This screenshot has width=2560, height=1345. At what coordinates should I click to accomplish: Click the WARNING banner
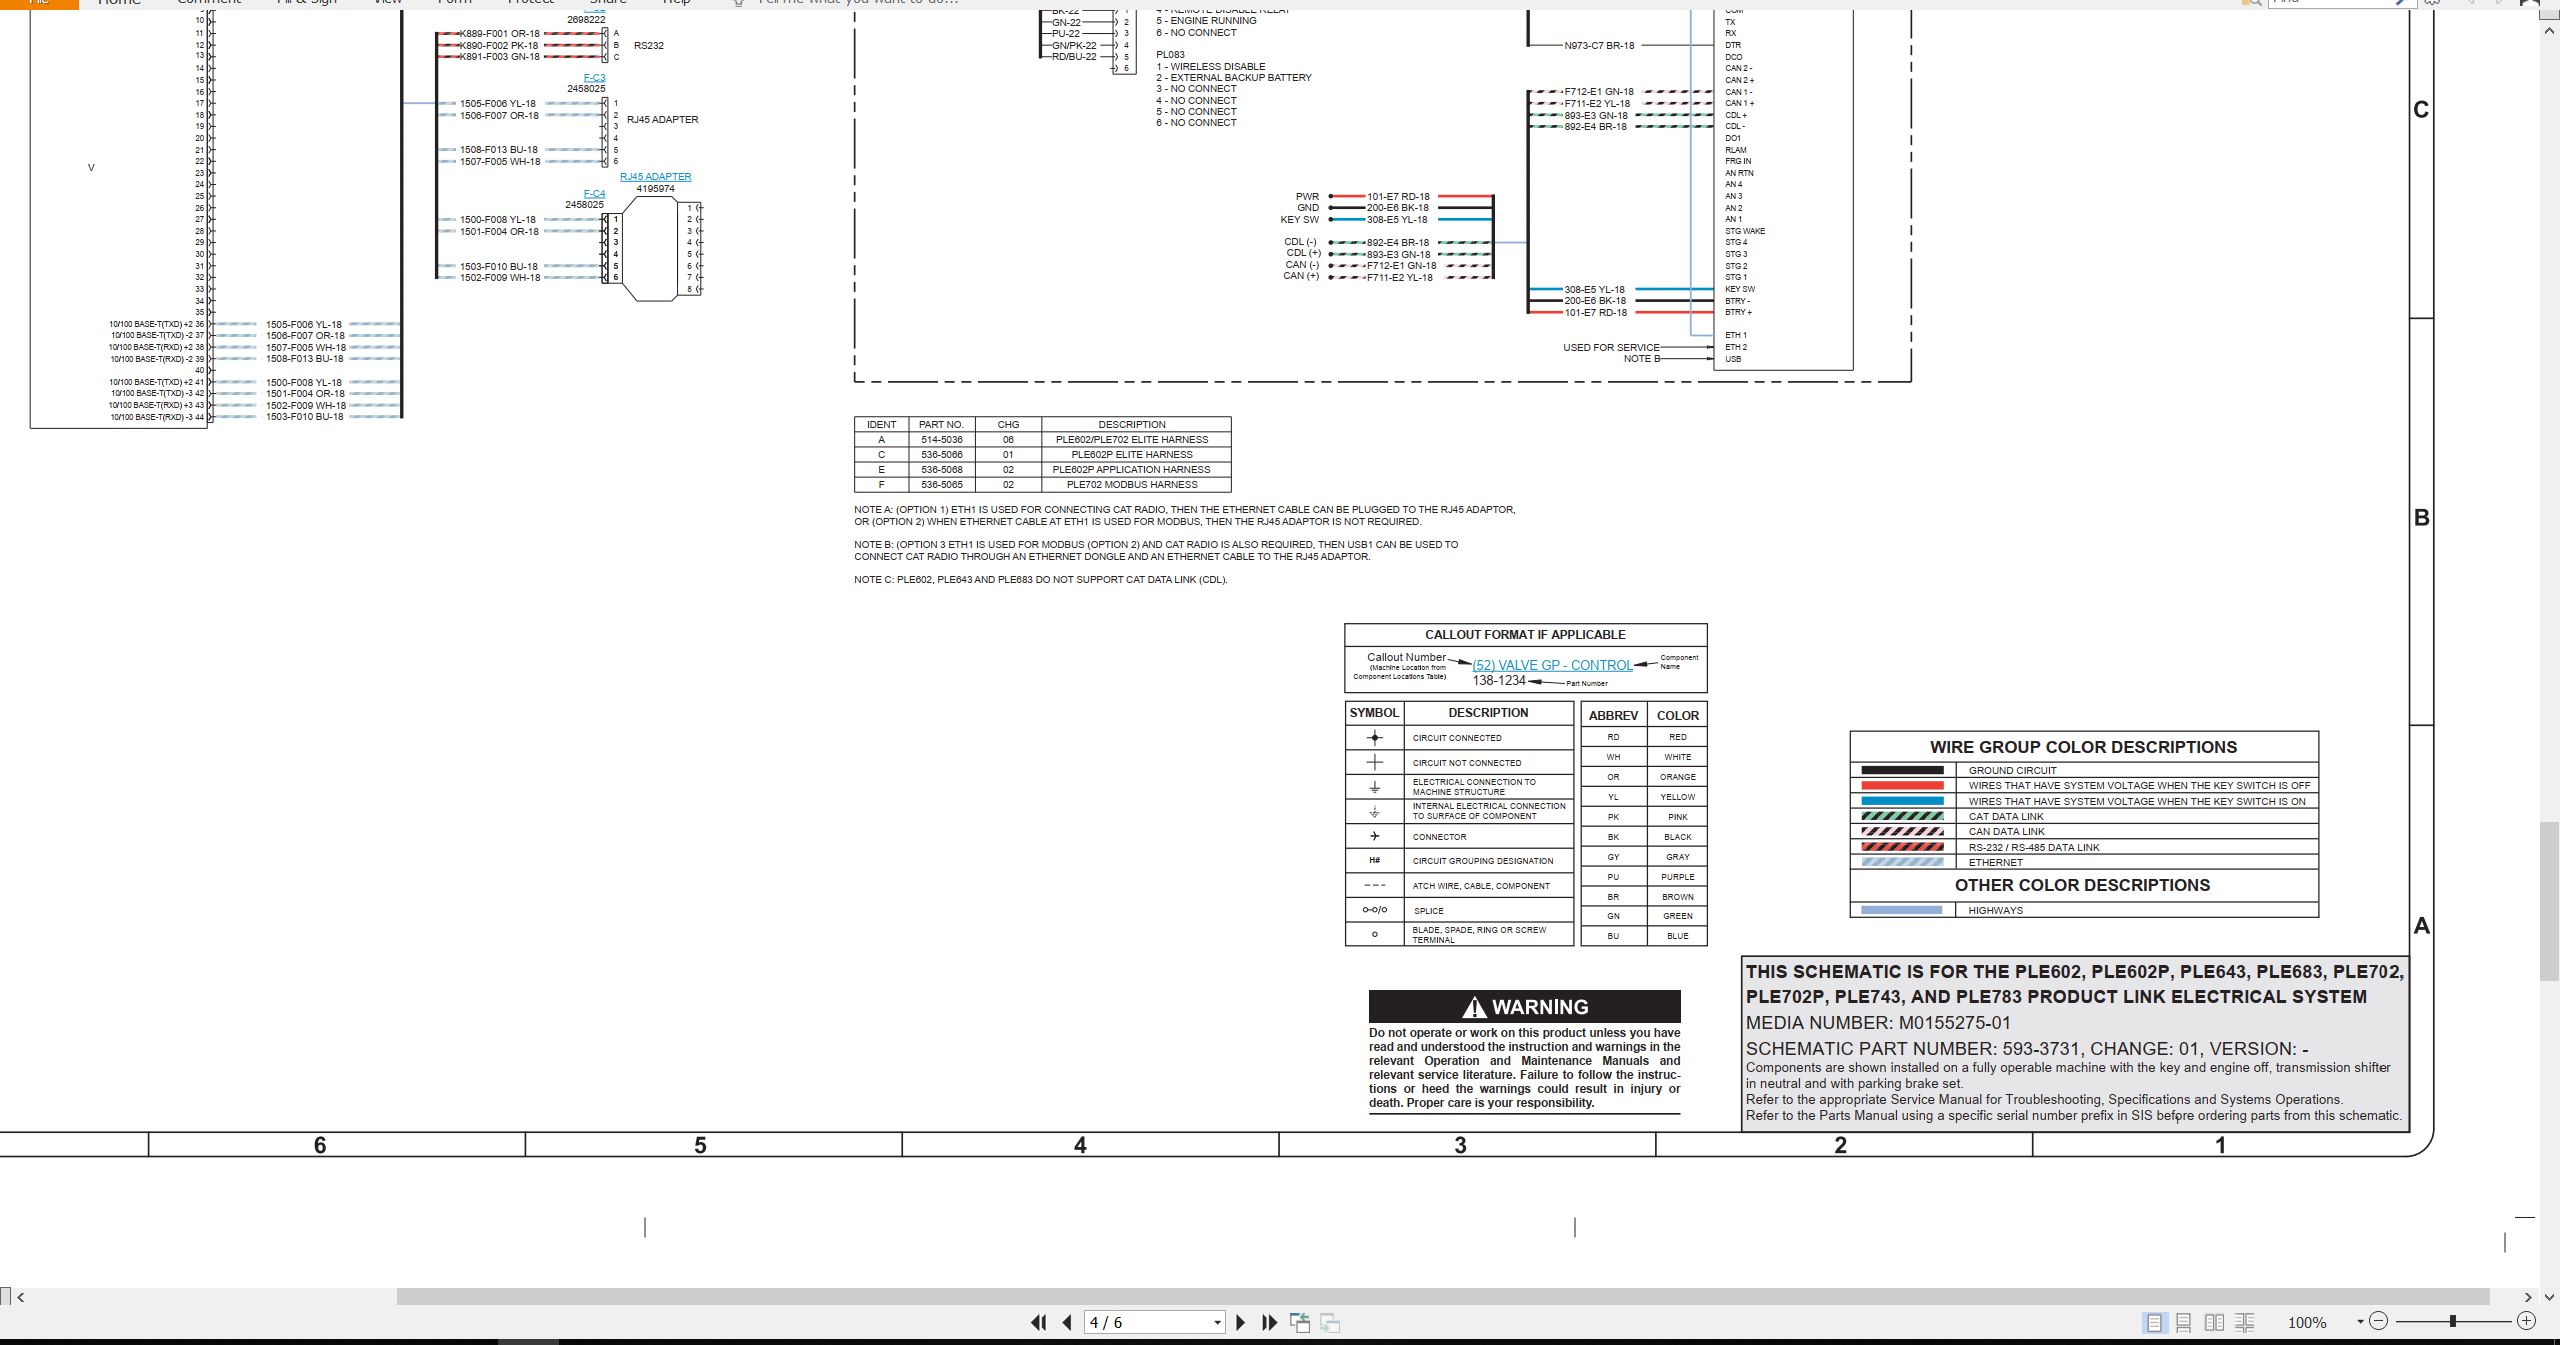tap(1524, 1006)
